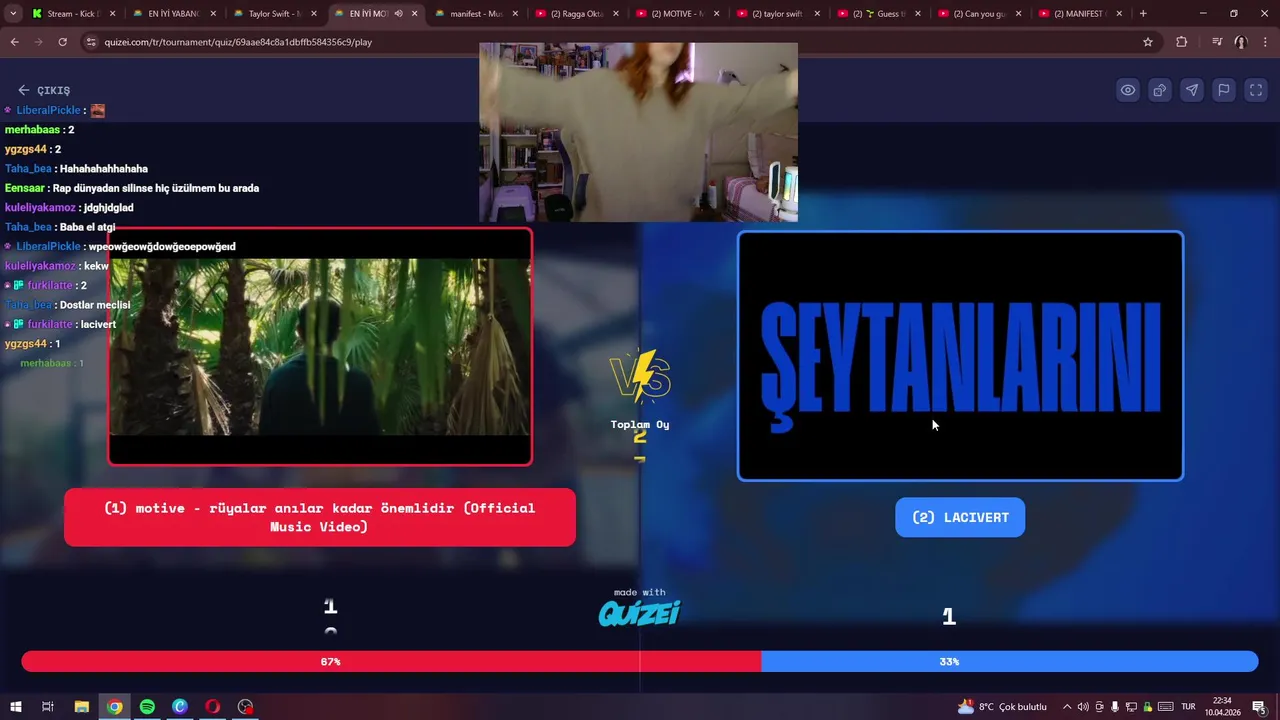Viewport: 1280px width, 720px height.
Task: Open a new browser tab
Action: pos(1143,14)
